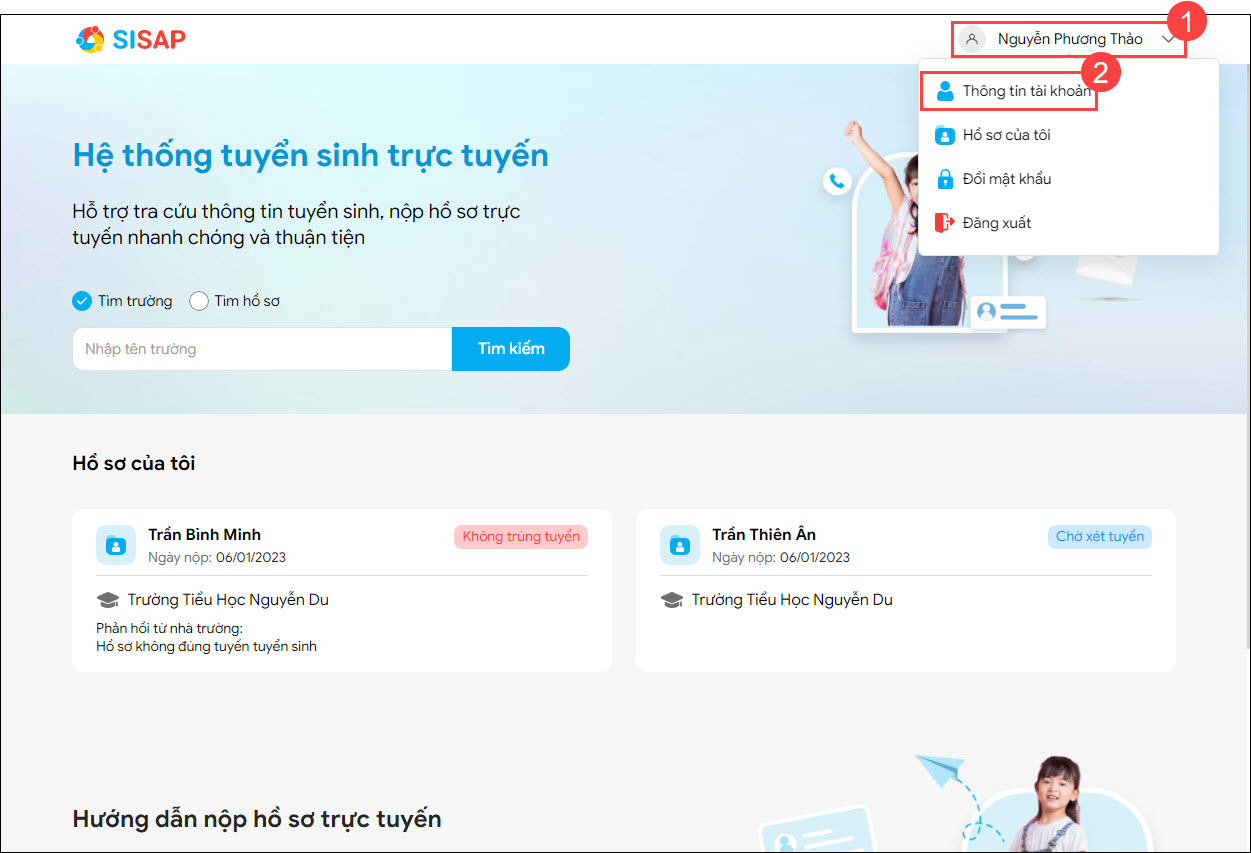
Task: Open Hồ sơ của tôi menu item
Action: click(1068, 135)
